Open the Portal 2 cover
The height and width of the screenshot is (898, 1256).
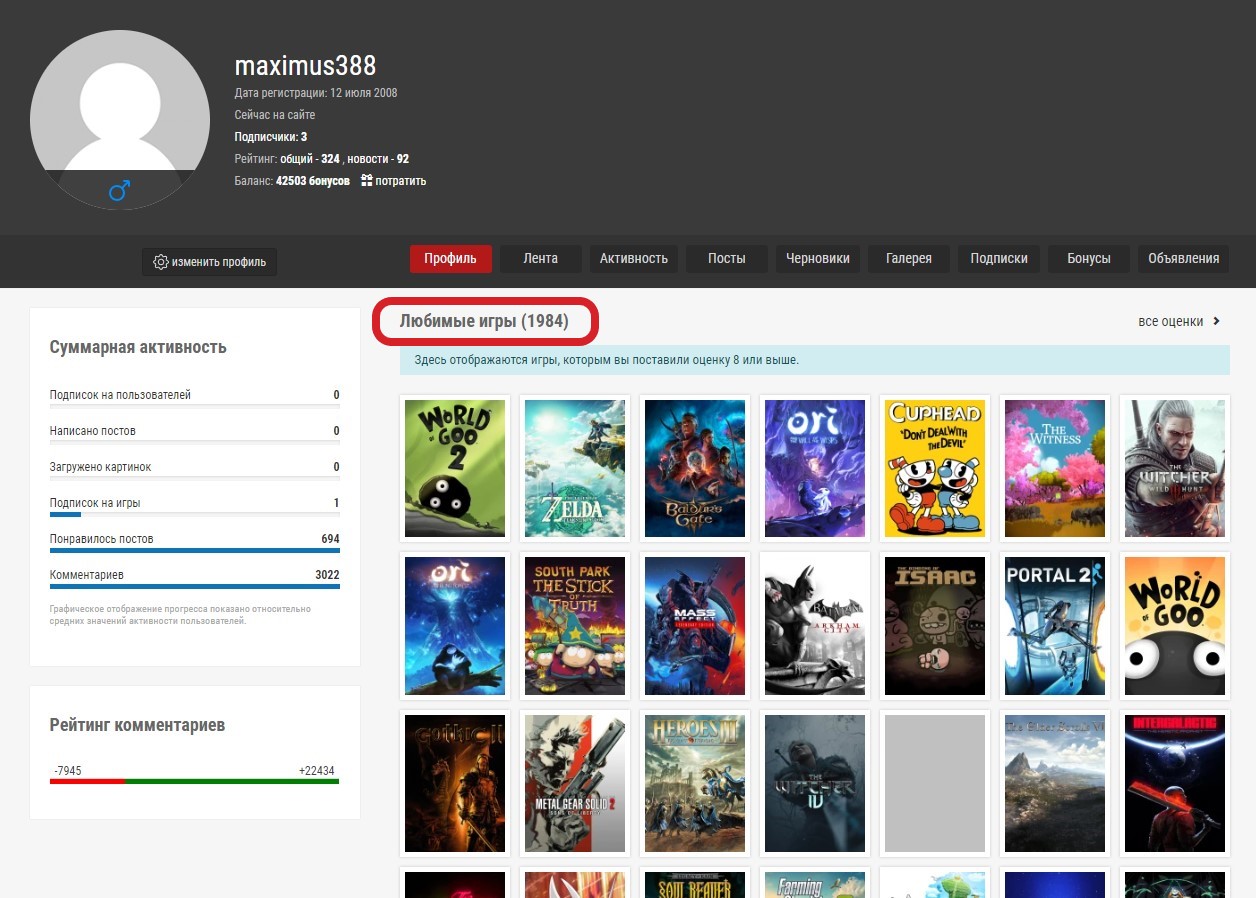coord(1055,626)
